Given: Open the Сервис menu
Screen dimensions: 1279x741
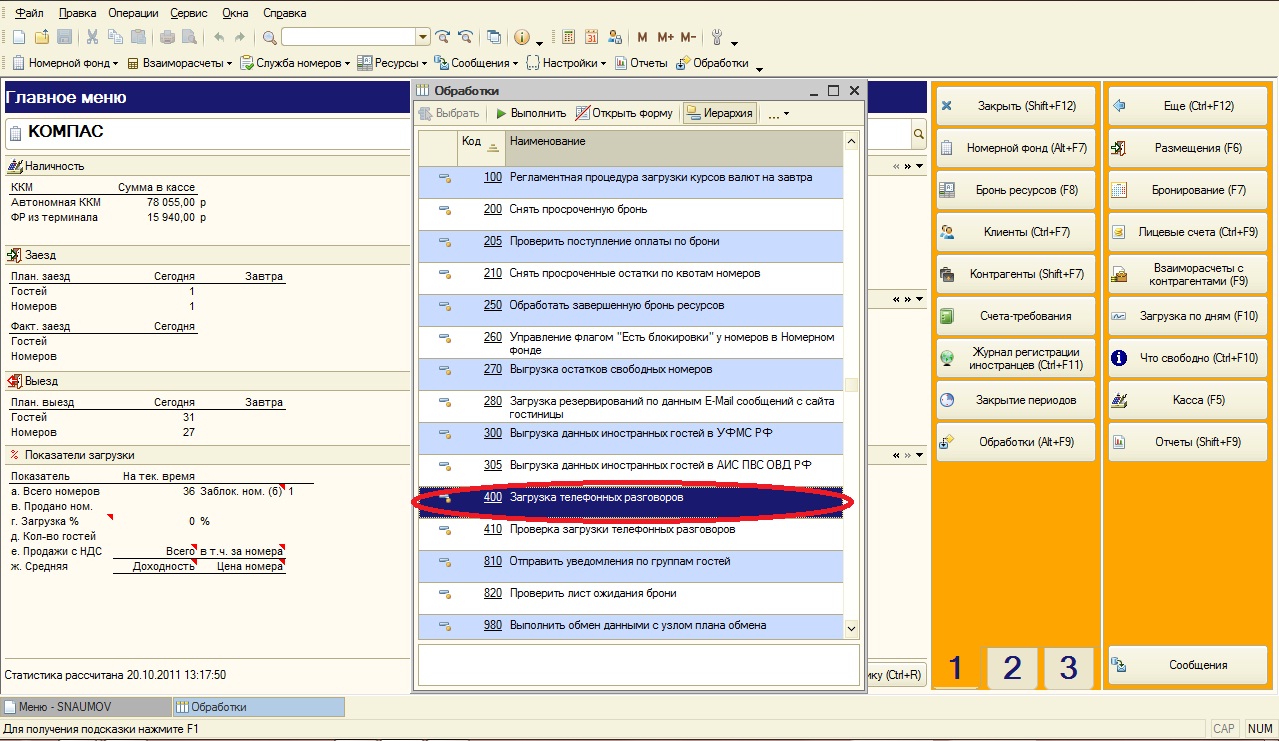Looking at the screenshot, I should [x=187, y=13].
